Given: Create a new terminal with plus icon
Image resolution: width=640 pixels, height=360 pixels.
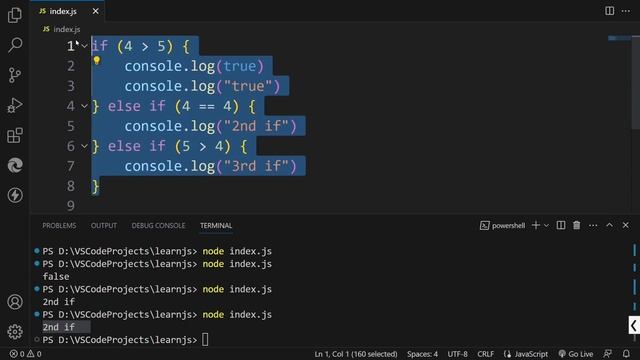Looking at the screenshot, I should 536,225.
